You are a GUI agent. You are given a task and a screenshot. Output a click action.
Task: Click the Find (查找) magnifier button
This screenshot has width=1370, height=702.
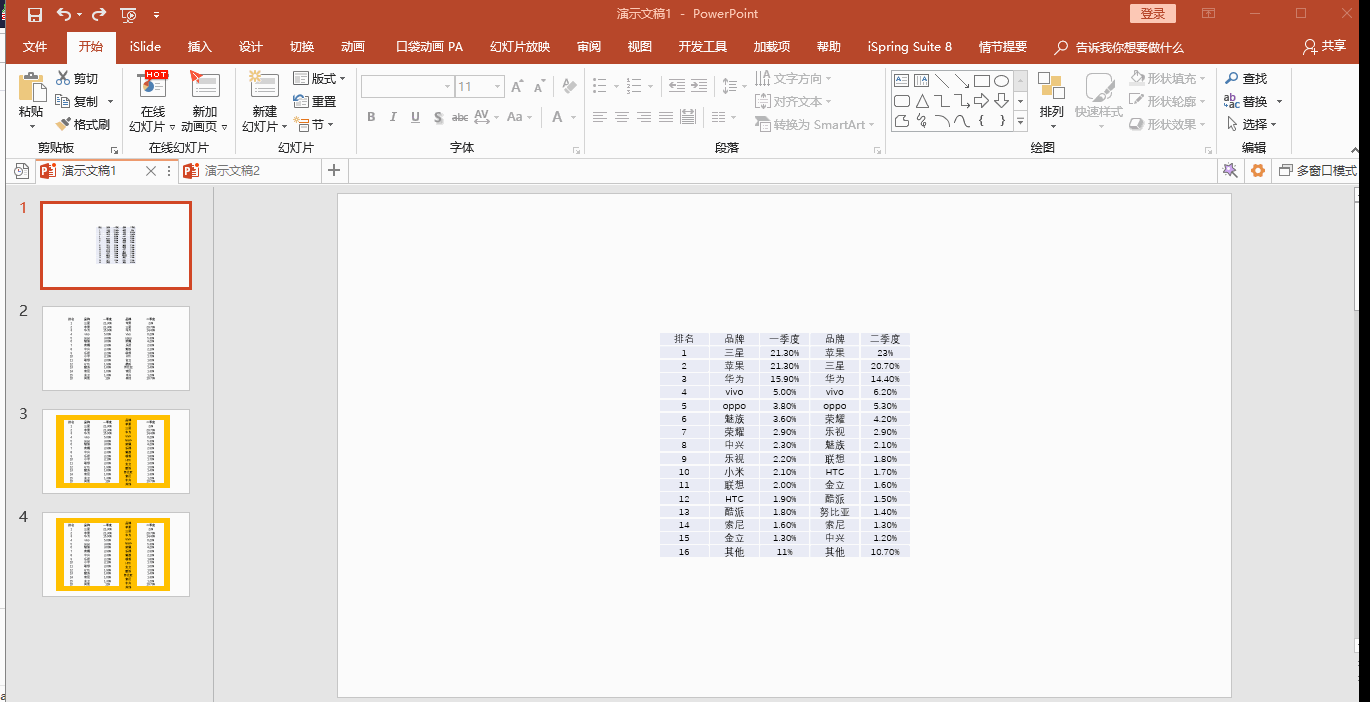1245,78
